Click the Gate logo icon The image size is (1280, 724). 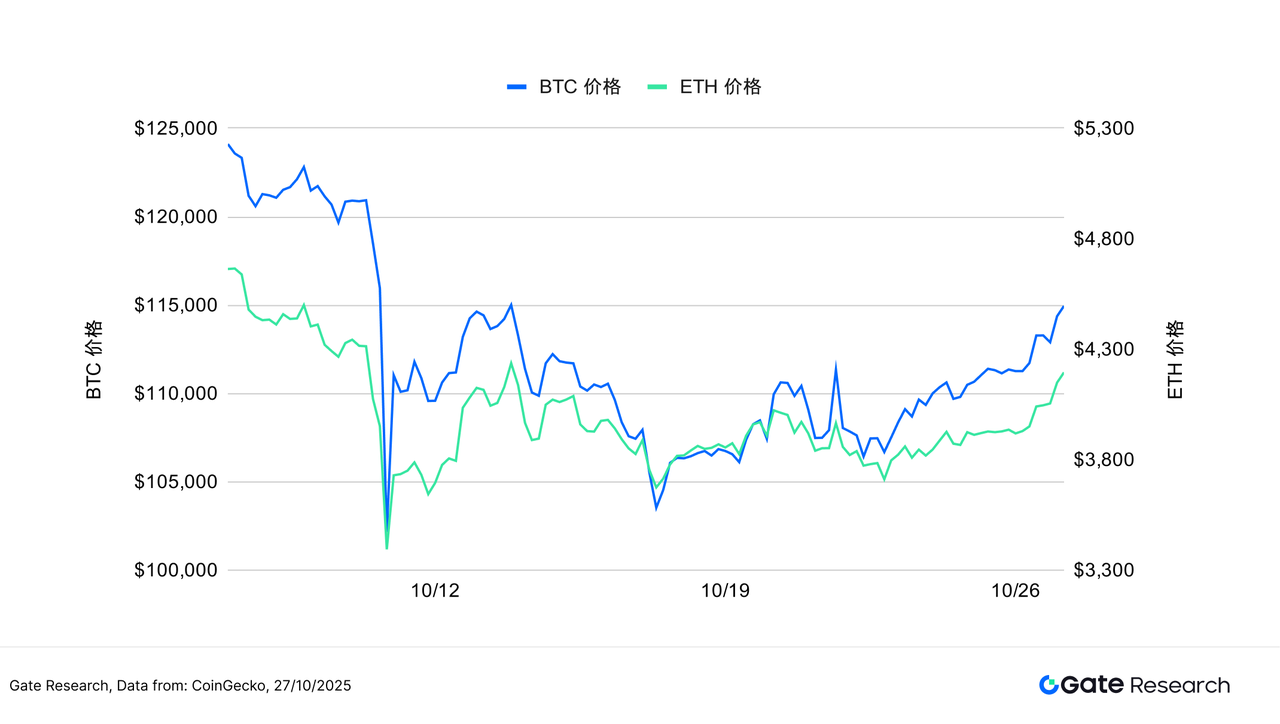1048,685
